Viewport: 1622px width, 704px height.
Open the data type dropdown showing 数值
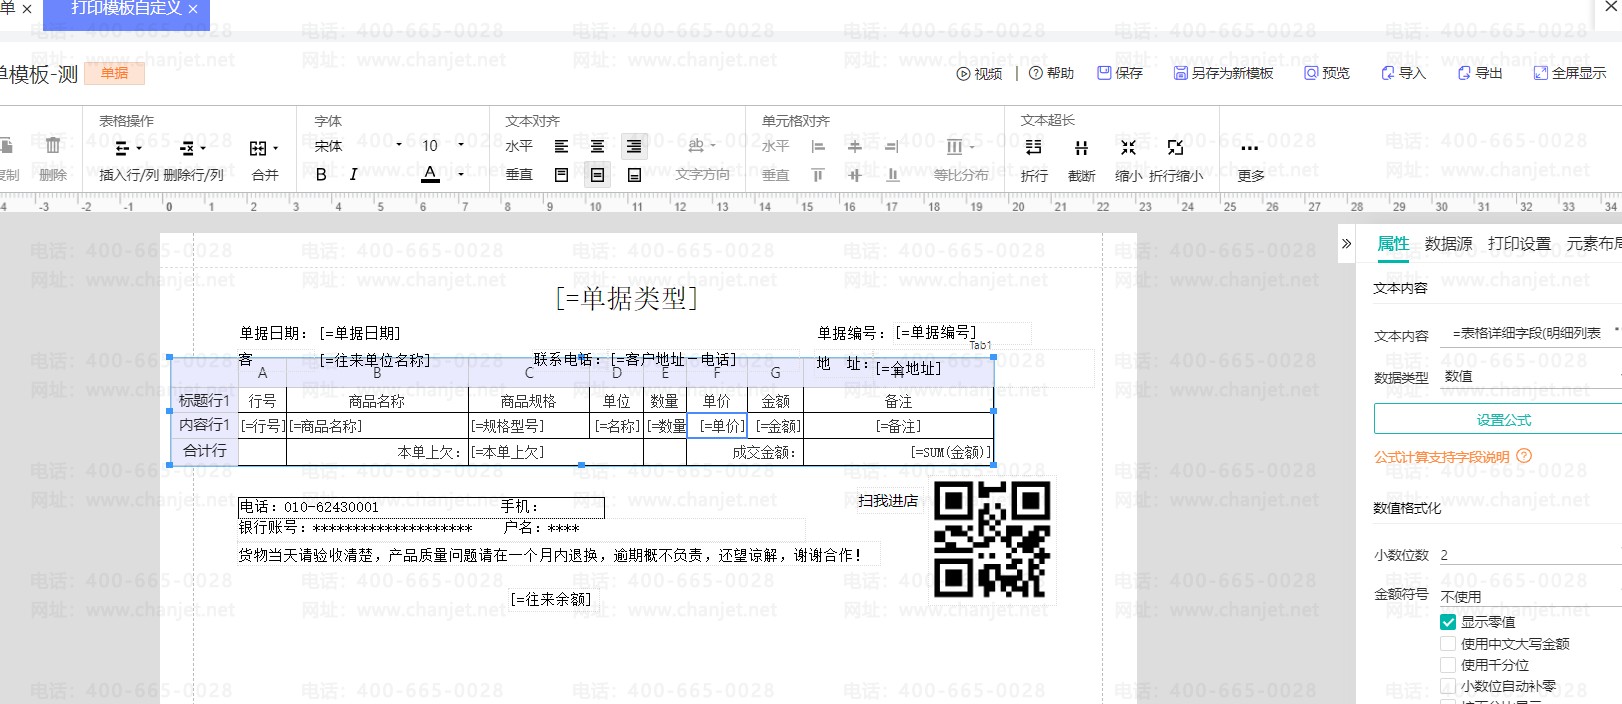click(x=1530, y=376)
